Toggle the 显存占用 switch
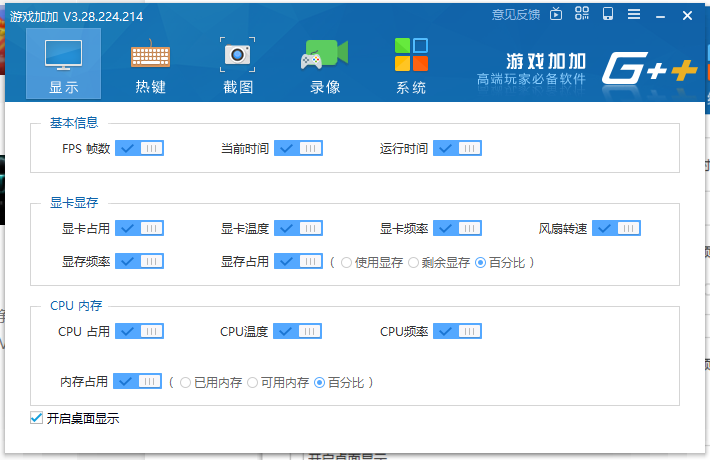Screen dimensions: 710x460 click(298, 261)
